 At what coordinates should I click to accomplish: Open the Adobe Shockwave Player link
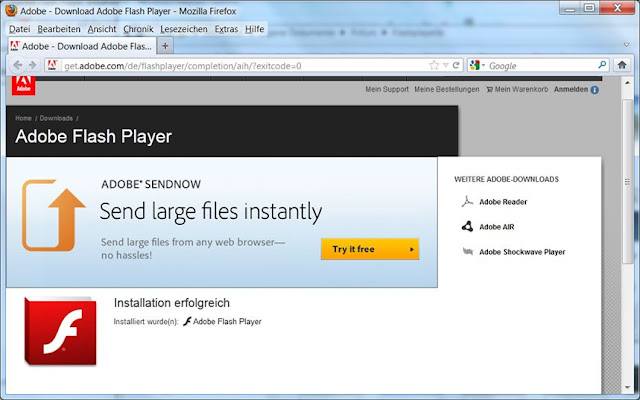point(522,252)
